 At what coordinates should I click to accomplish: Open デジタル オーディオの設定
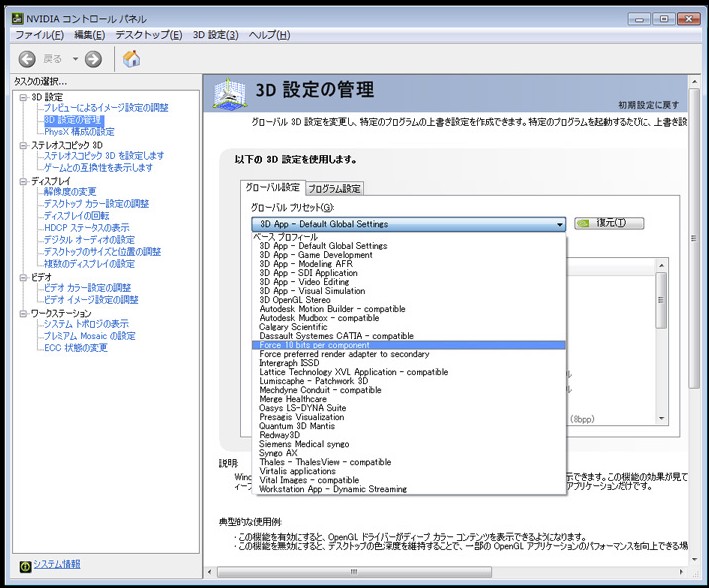pyautogui.click(x=89, y=240)
